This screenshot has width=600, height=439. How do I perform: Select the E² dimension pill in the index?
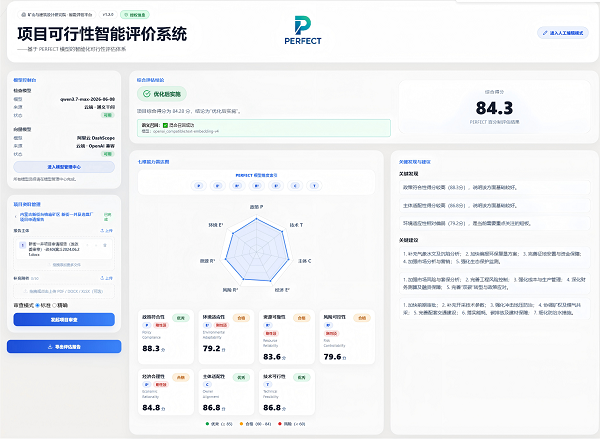pyautogui.click(x=276, y=186)
